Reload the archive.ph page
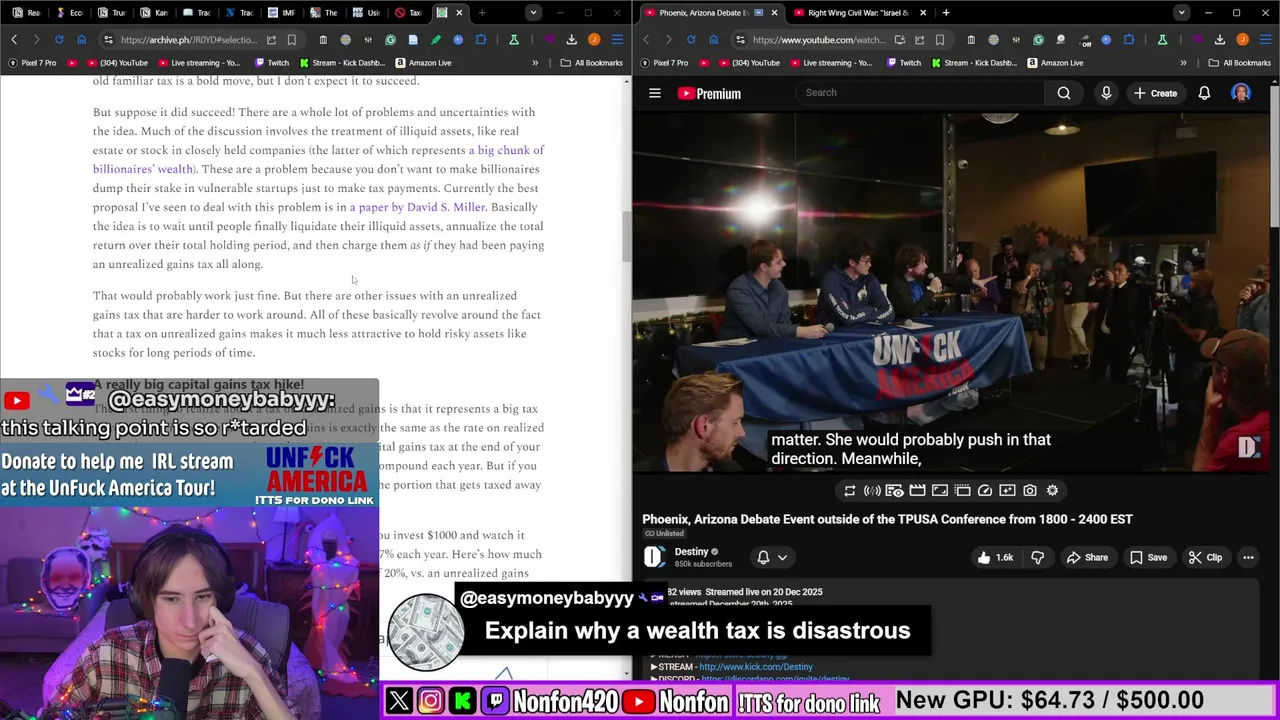Viewport: 1280px width, 720px height. tap(59, 40)
